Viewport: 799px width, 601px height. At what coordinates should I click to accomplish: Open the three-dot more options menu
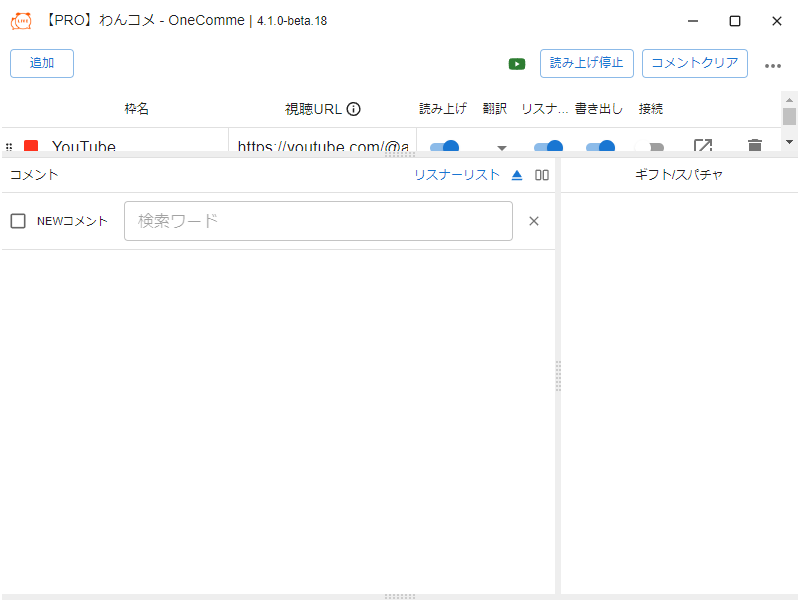coord(773,65)
